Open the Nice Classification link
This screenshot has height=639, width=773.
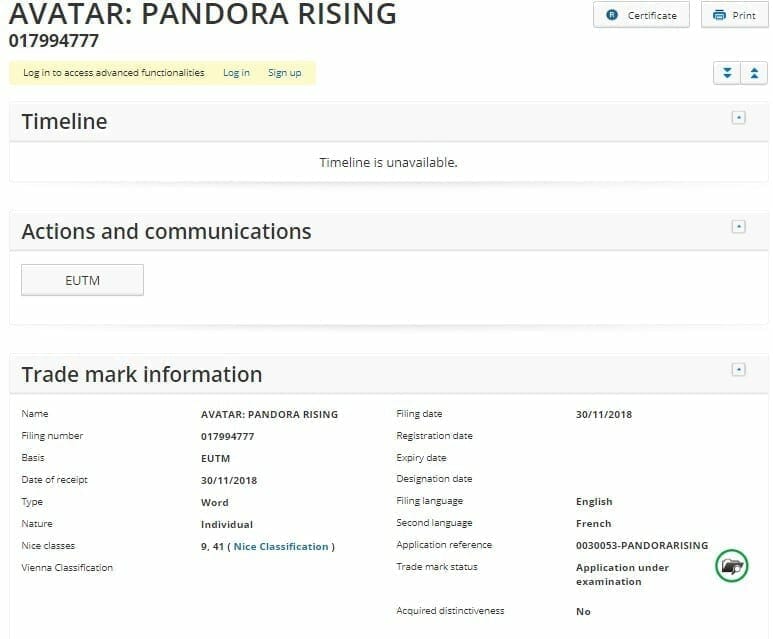(x=281, y=546)
